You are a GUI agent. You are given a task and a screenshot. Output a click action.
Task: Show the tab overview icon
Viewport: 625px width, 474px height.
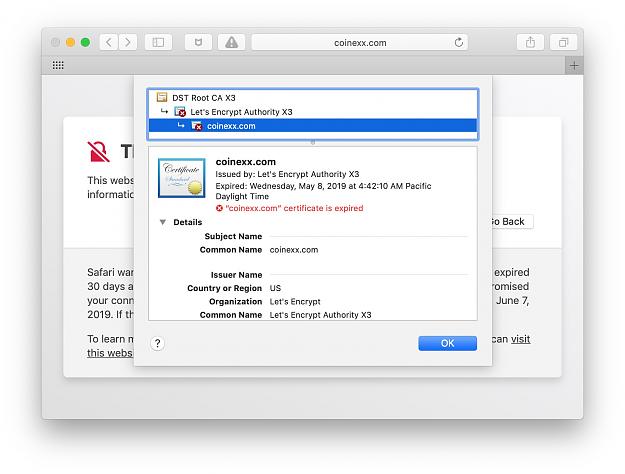(x=563, y=42)
